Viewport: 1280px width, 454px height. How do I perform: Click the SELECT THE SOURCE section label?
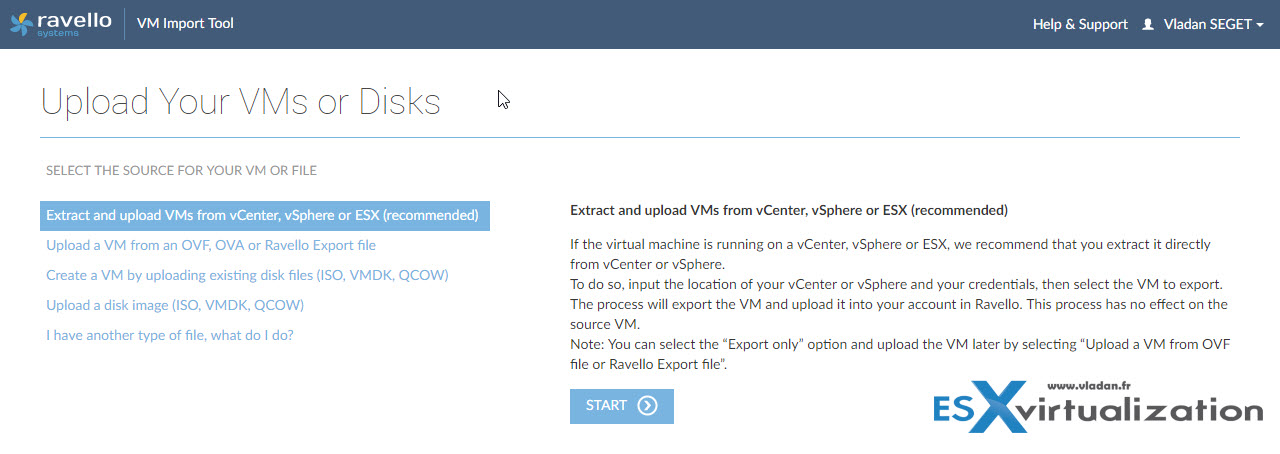pyautogui.click(x=181, y=171)
